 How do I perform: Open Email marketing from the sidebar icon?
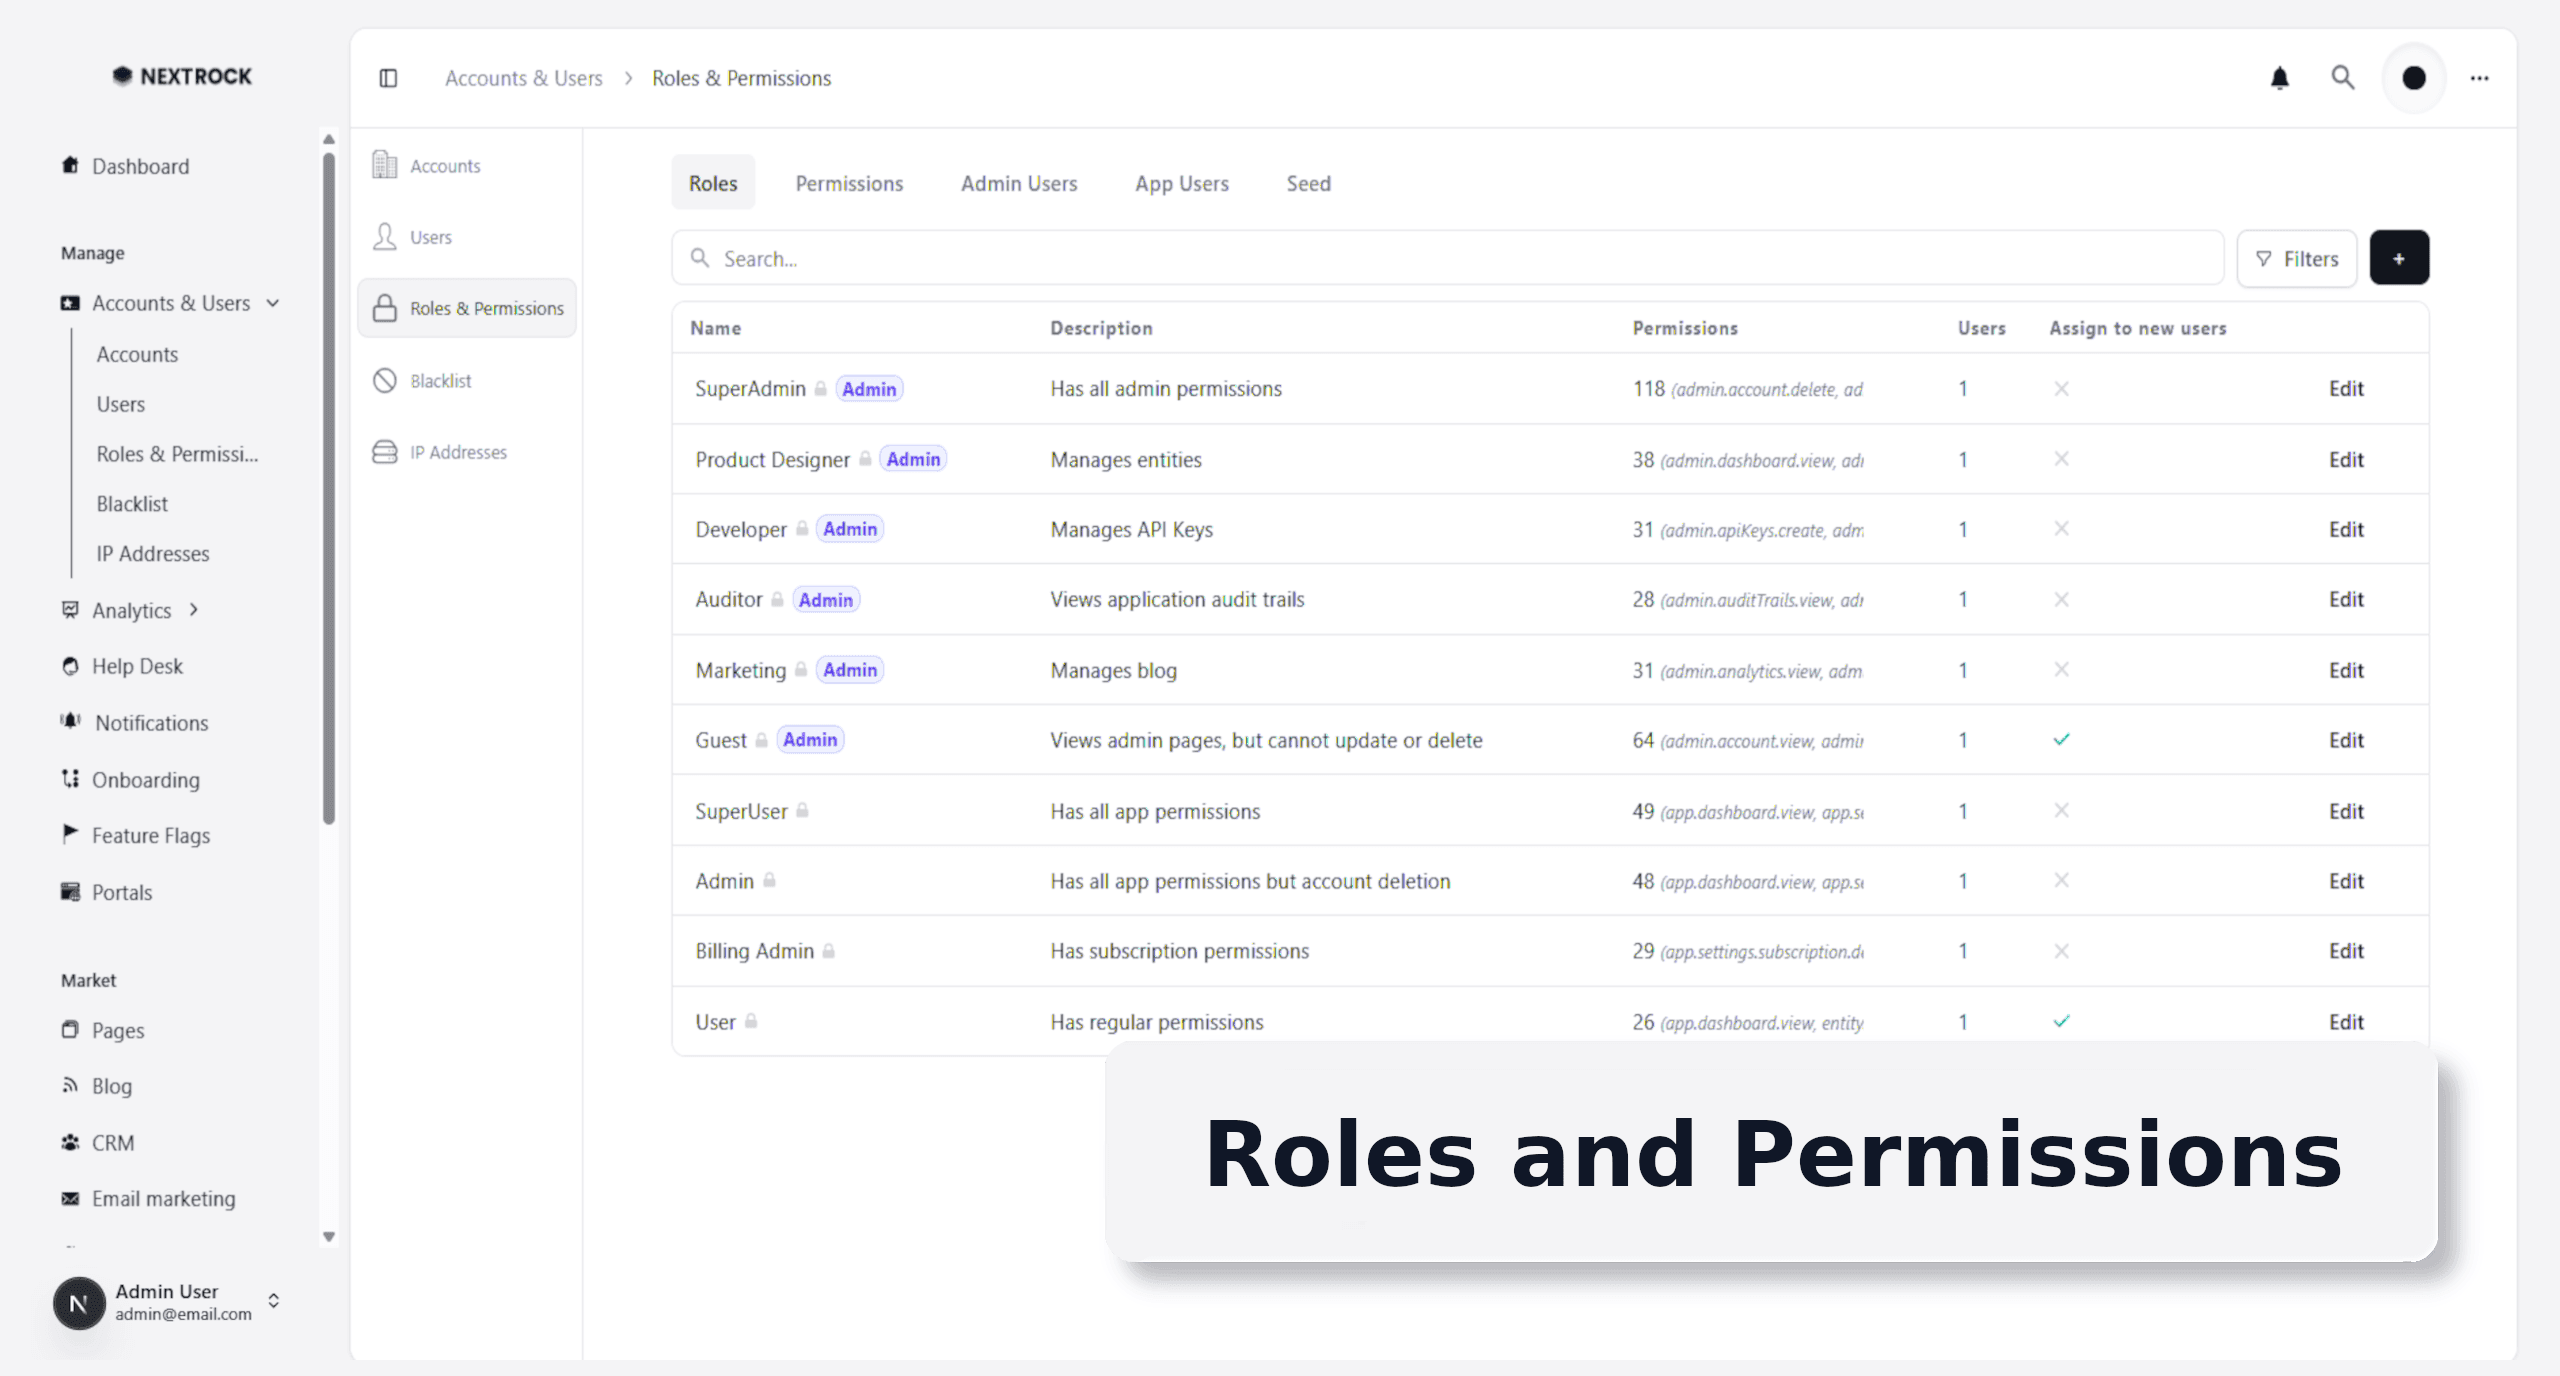point(69,1198)
